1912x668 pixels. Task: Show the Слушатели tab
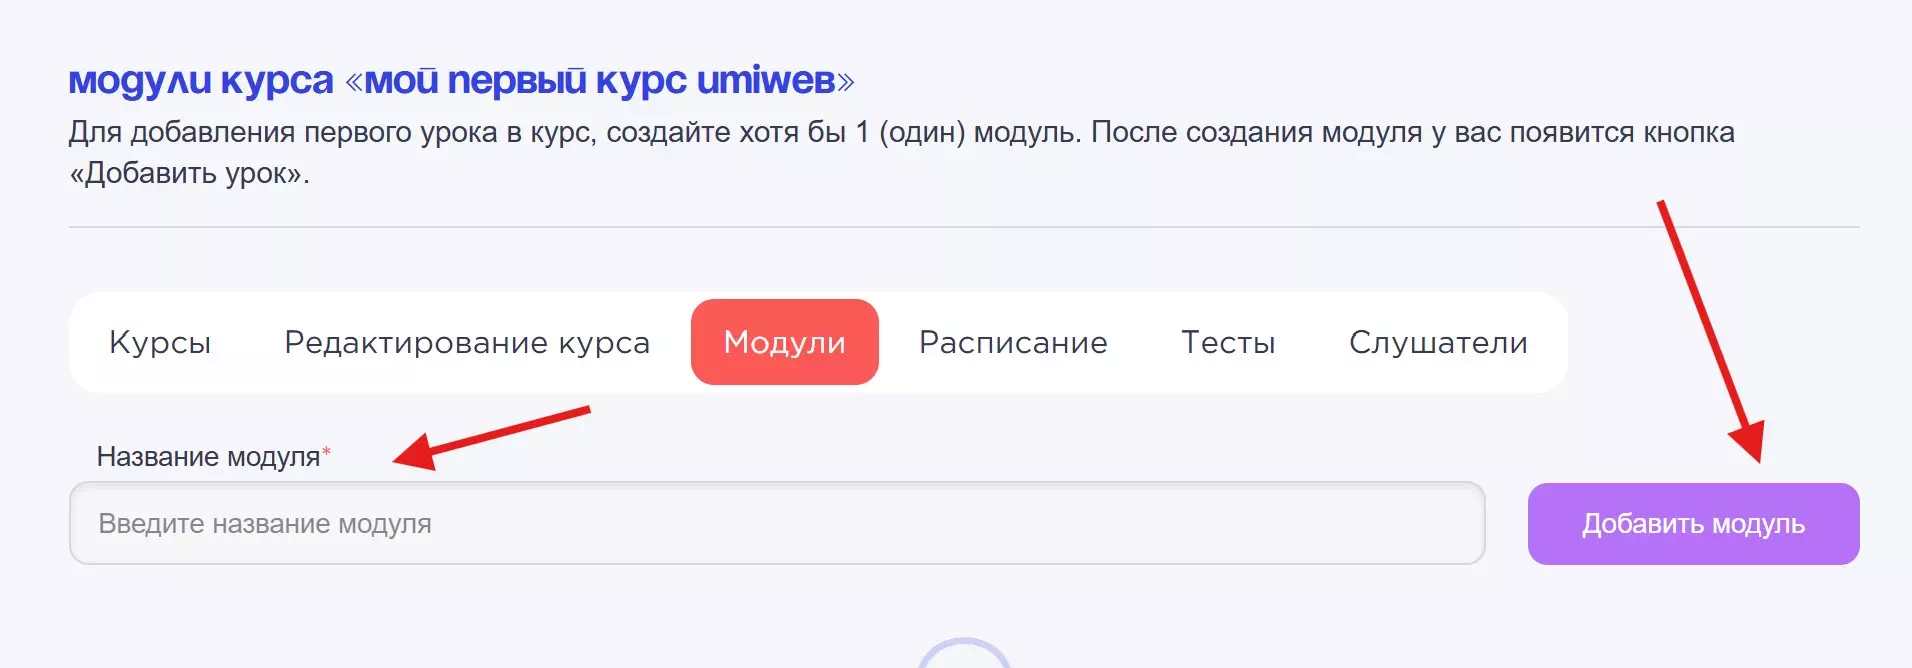[1438, 342]
